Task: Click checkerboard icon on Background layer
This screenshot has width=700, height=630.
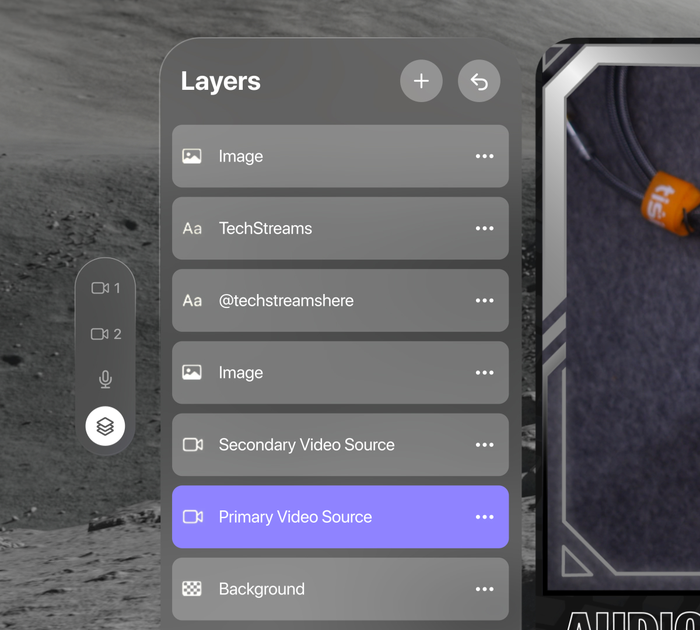Action: pyautogui.click(x=192, y=589)
